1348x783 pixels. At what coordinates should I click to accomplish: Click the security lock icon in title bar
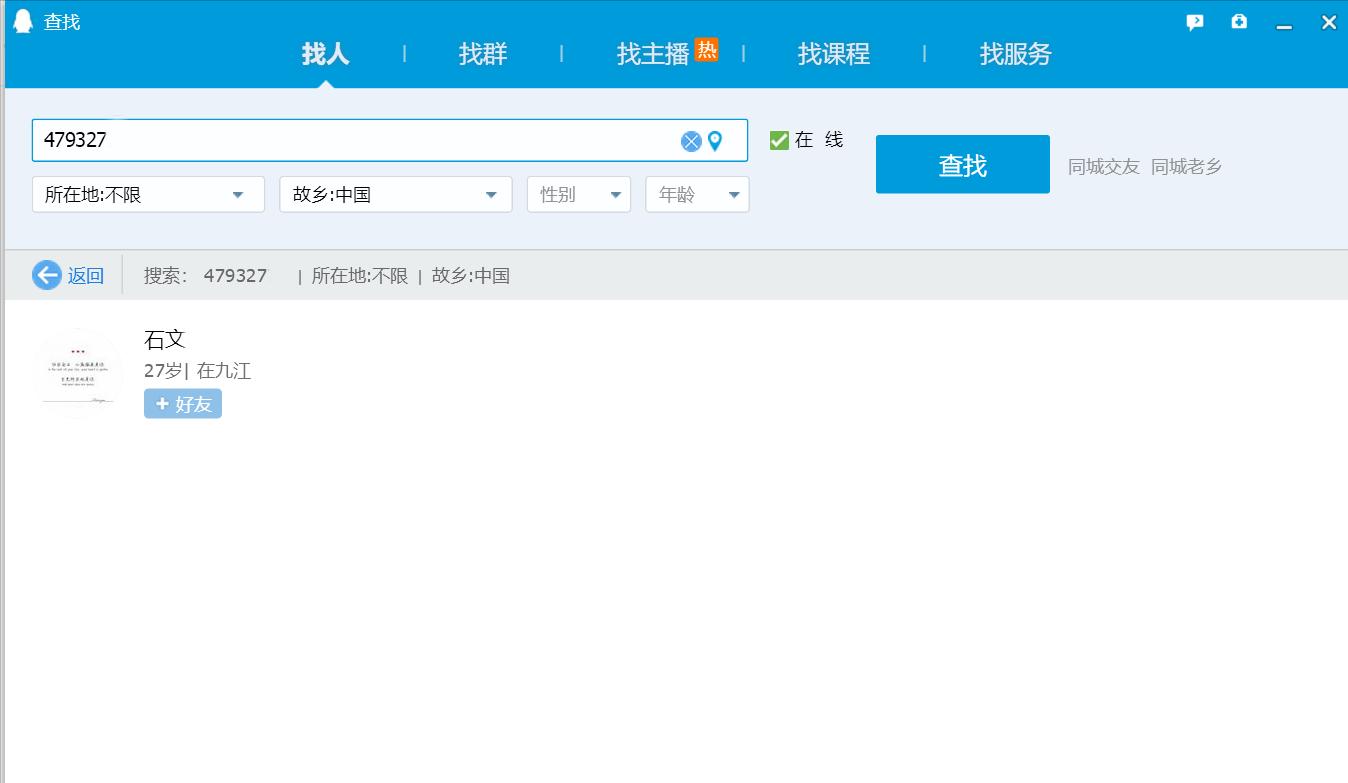1238,21
